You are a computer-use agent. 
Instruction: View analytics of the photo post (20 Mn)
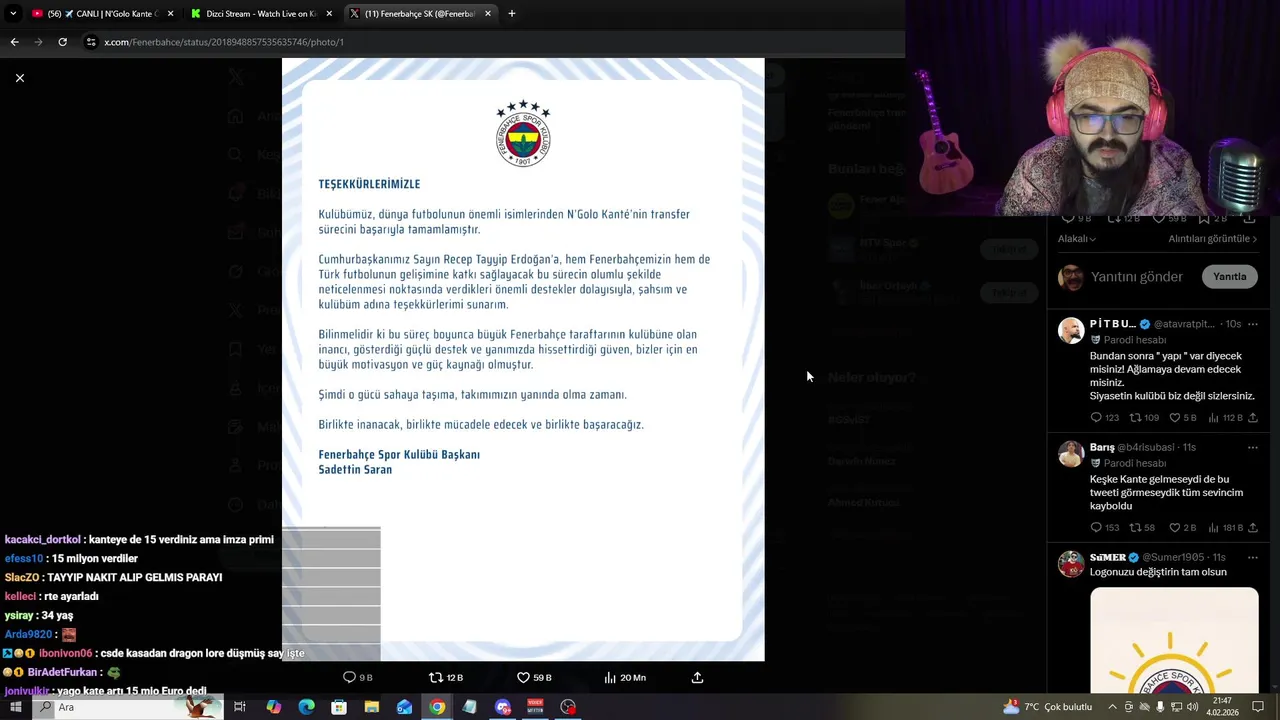tap(625, 678)
